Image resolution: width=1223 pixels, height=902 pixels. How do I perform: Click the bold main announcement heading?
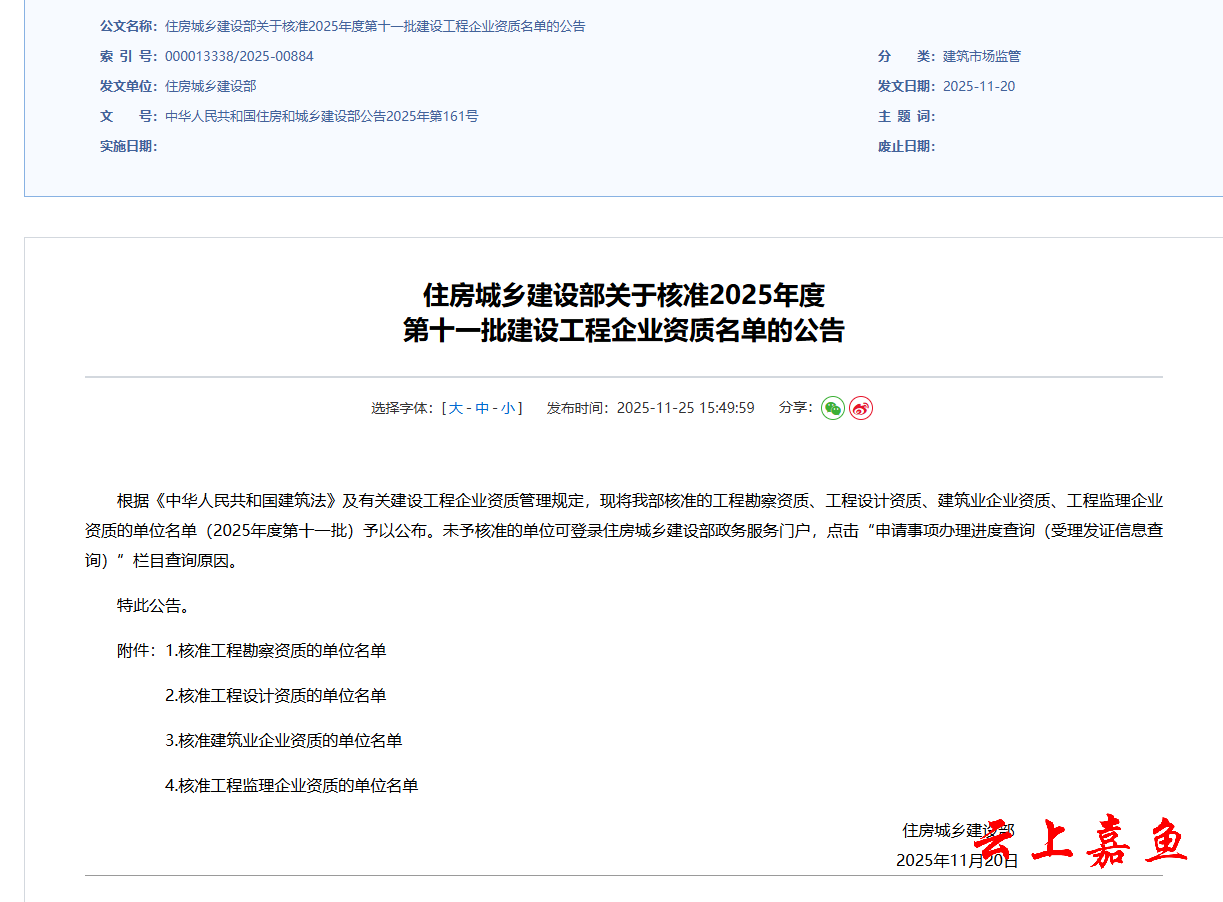click(624, 313)
